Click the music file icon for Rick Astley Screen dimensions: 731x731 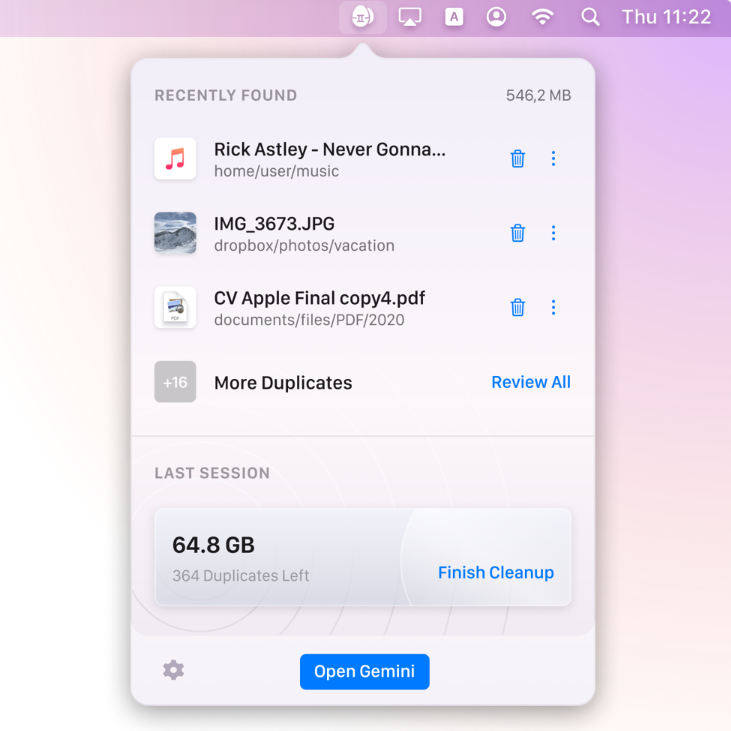point(175,159)
